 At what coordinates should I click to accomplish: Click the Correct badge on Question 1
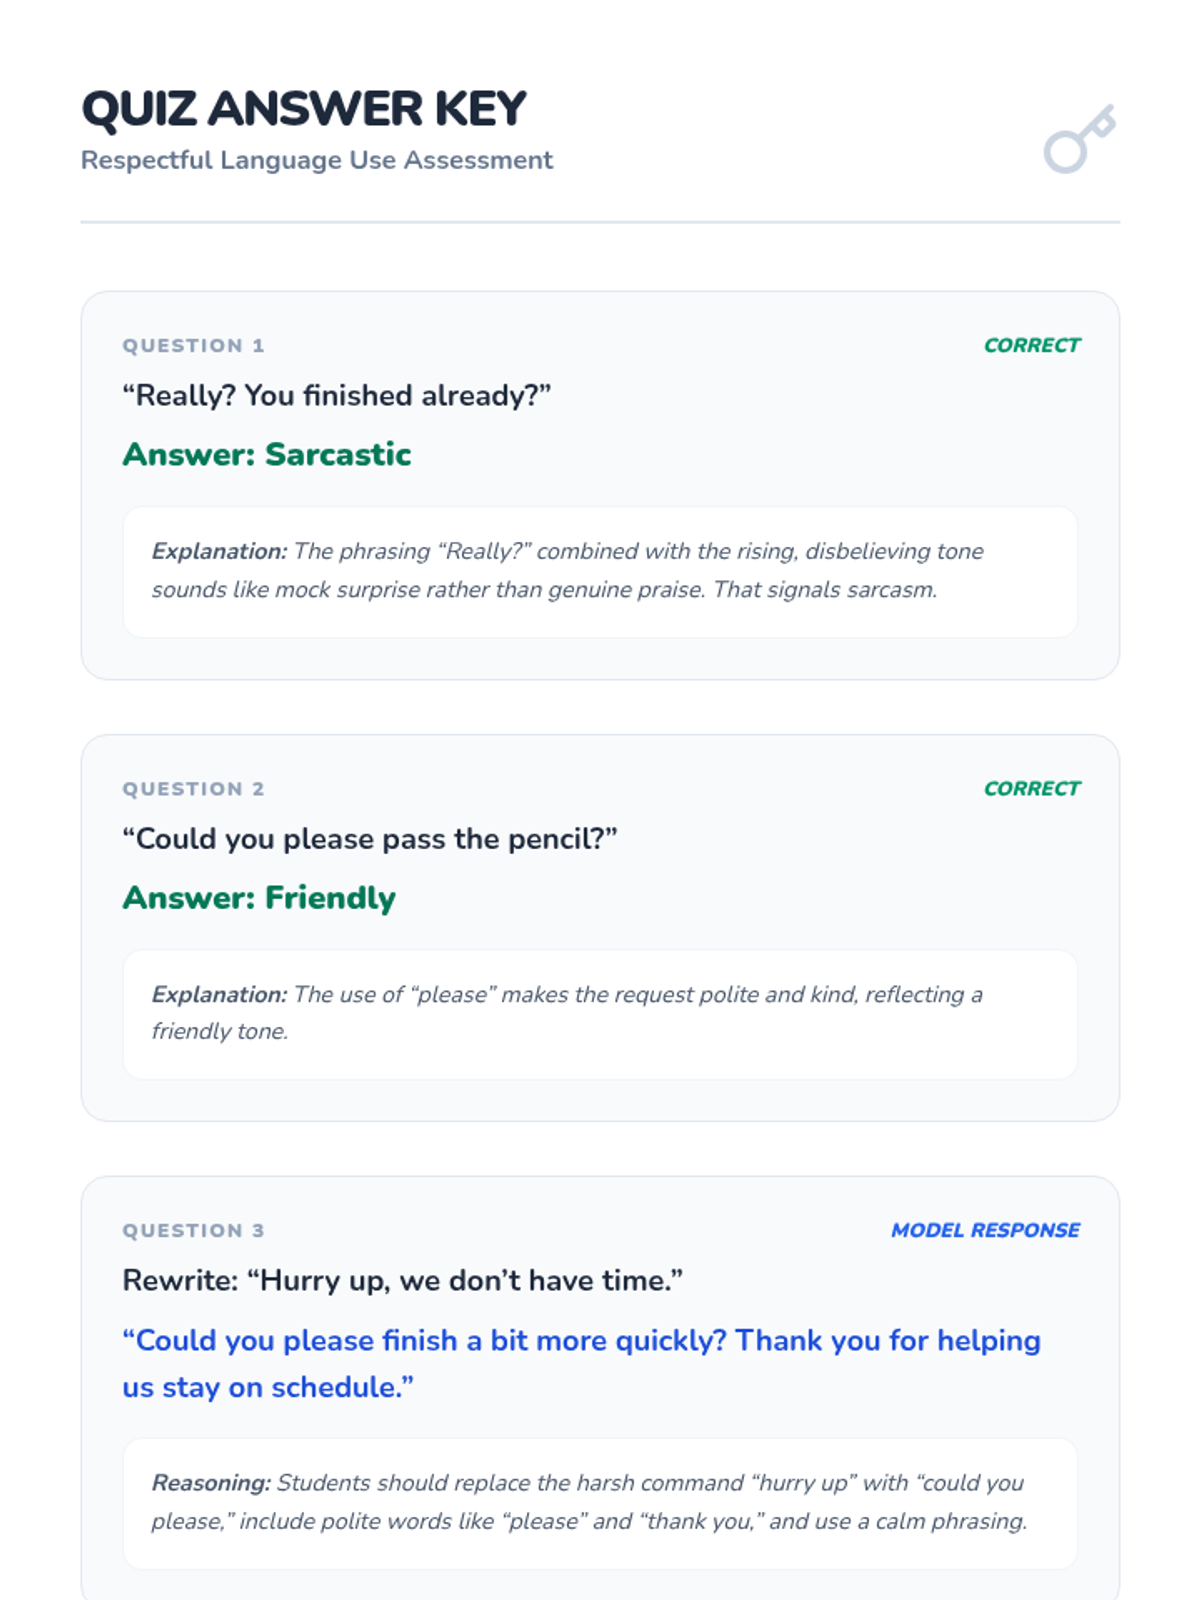tap(1031, 345)
